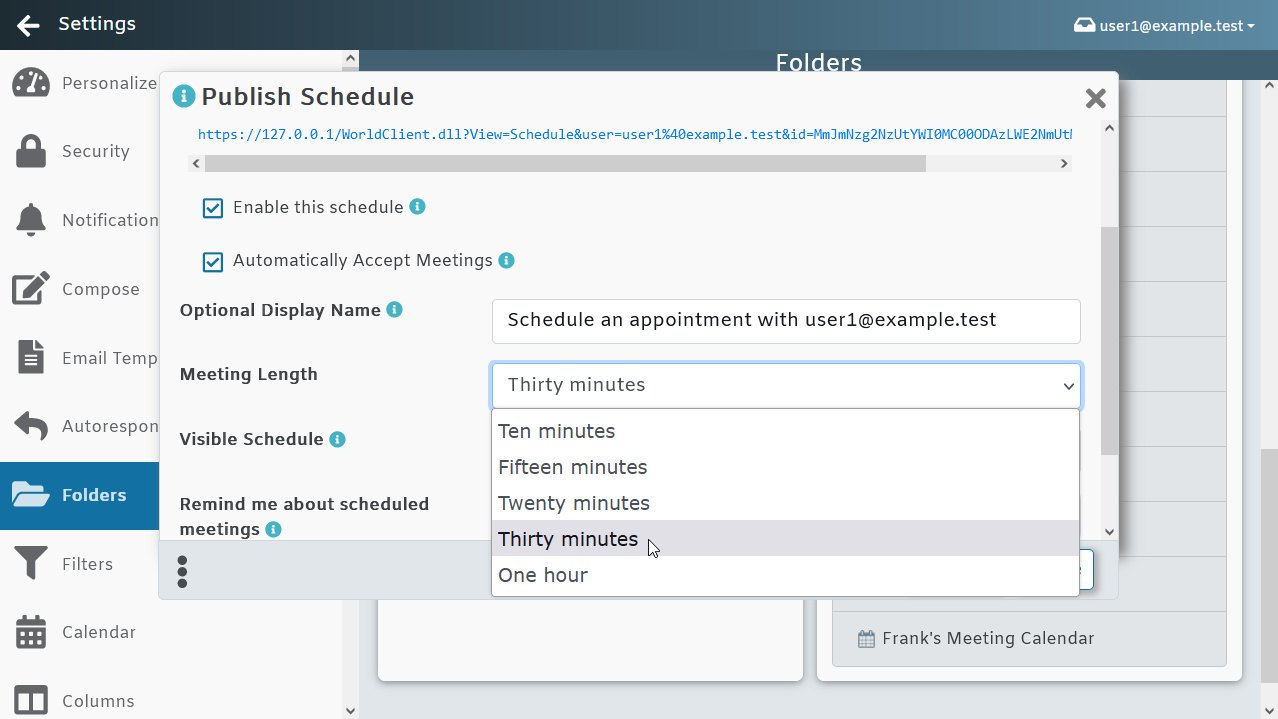Disable Automatically Accept Meetings

click(x=213, y=262)
